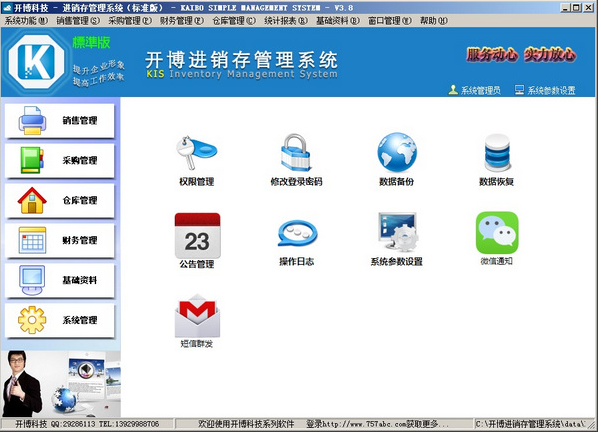Click the green book icon beside 采购管理
The width and height of the screenshot is (601, 433).
click(32, 160)
